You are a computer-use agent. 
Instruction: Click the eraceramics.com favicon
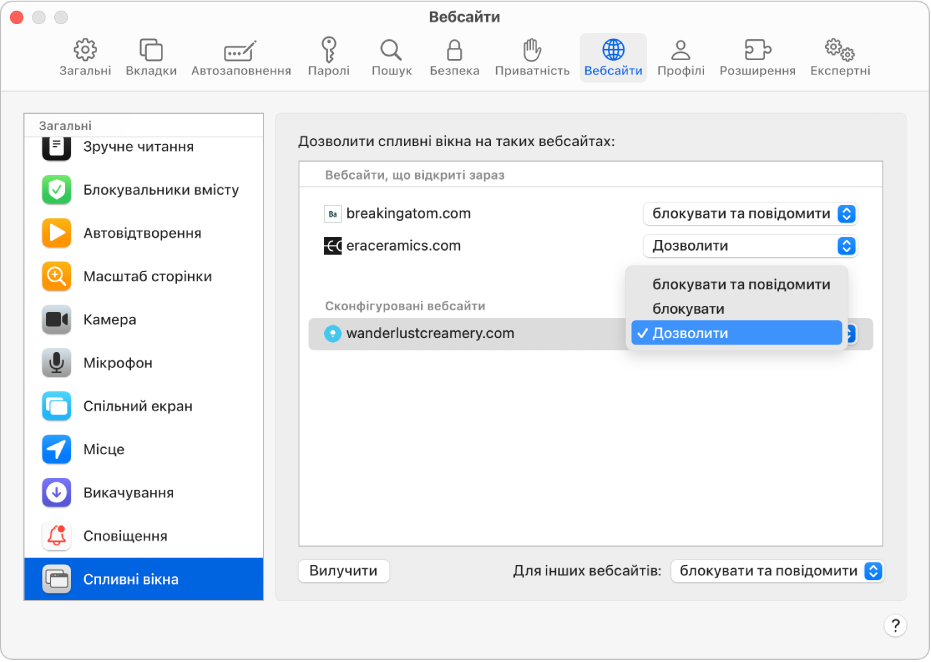[332, 246]
